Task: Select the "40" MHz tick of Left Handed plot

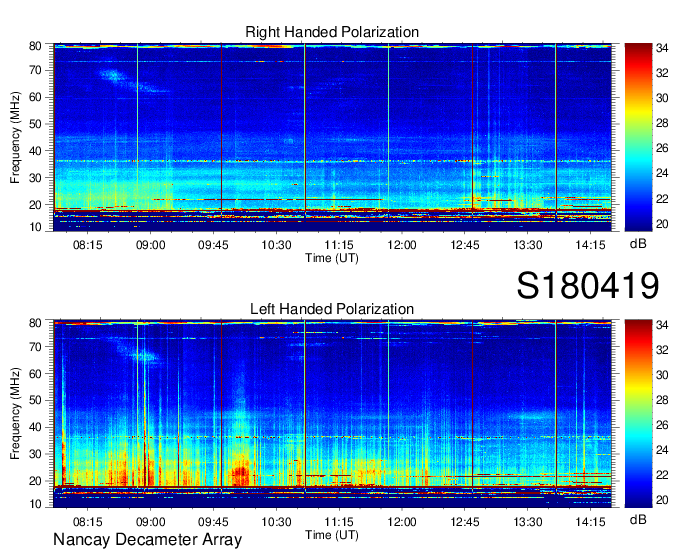Action: (x=36, y=427)
